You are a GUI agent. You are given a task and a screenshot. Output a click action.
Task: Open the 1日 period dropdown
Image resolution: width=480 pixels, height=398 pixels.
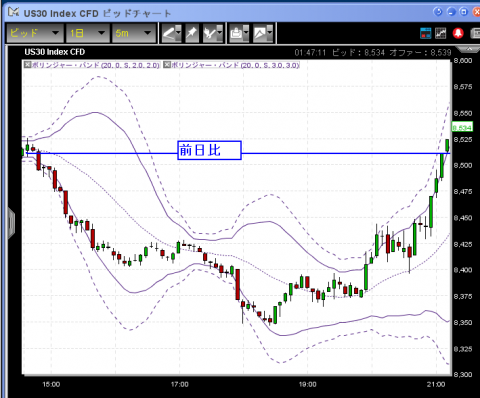(88, 33)
